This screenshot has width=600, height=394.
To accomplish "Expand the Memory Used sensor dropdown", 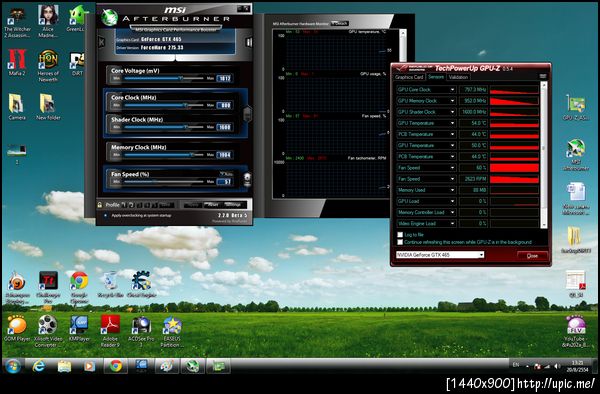I will point(452,190).
